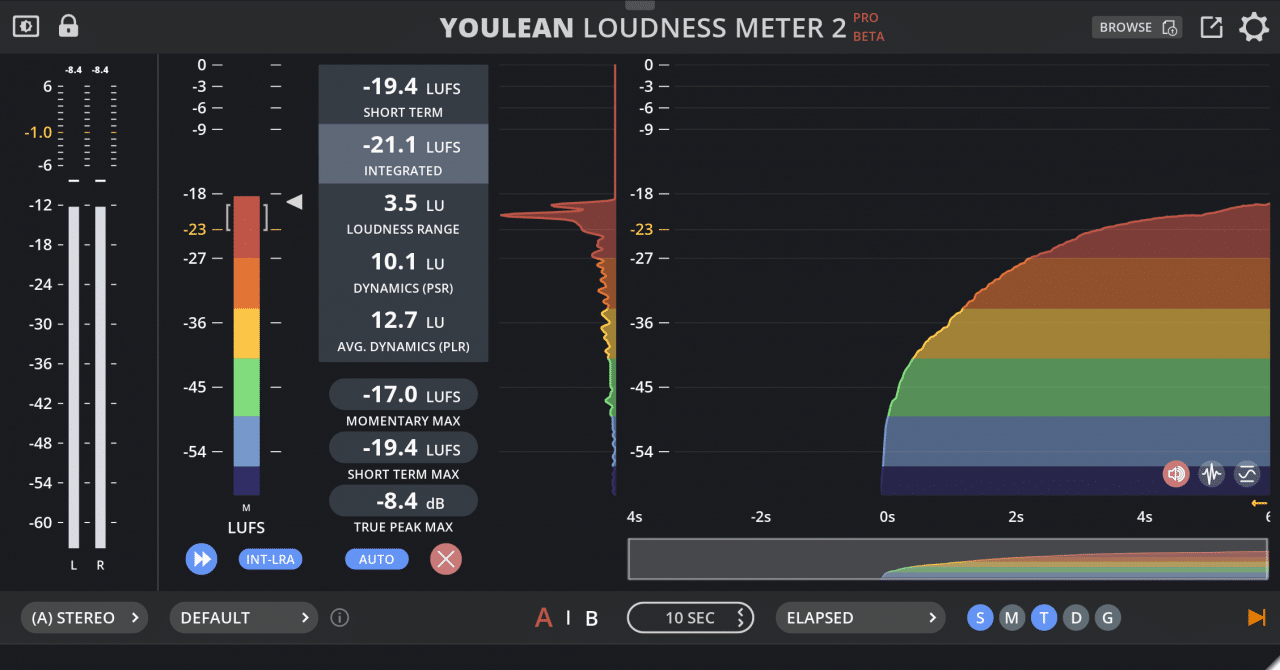
Task: Adjust the 10 SEC time window stepper
Action: tap(690, 617)
